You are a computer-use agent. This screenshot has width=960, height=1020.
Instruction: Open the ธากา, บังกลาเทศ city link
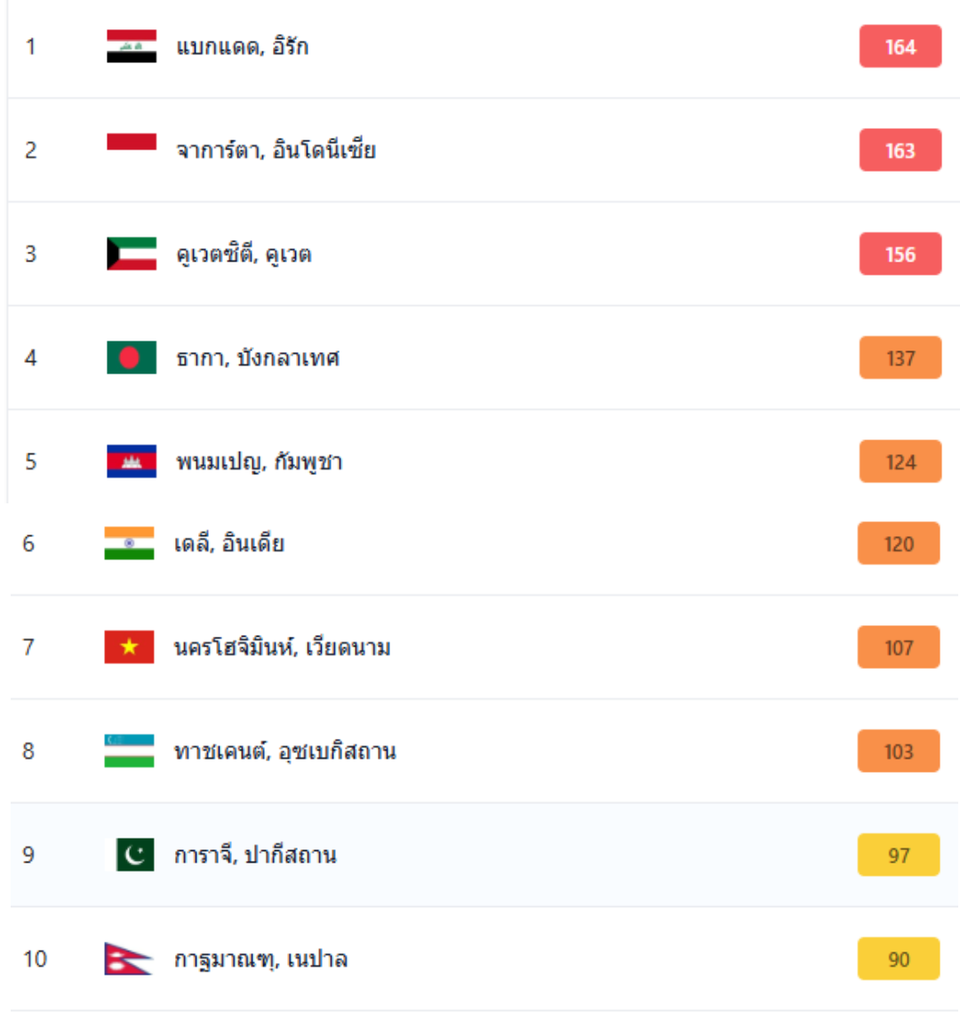[258, 358]
